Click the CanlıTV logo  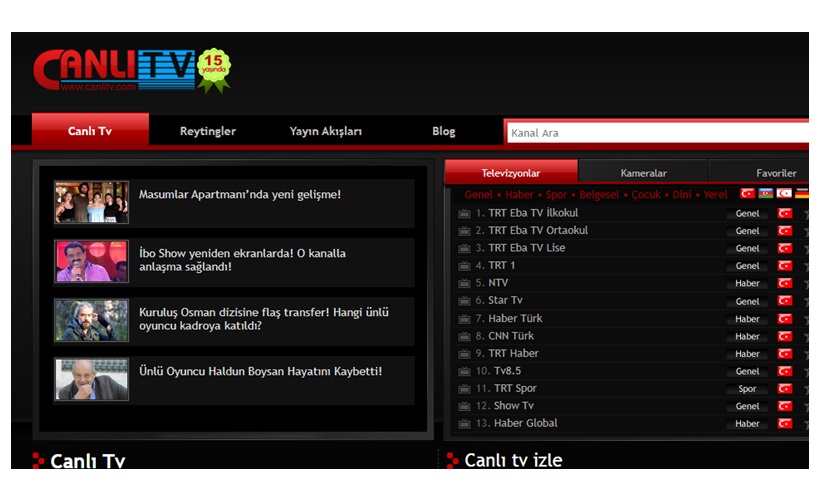[114, 70]
